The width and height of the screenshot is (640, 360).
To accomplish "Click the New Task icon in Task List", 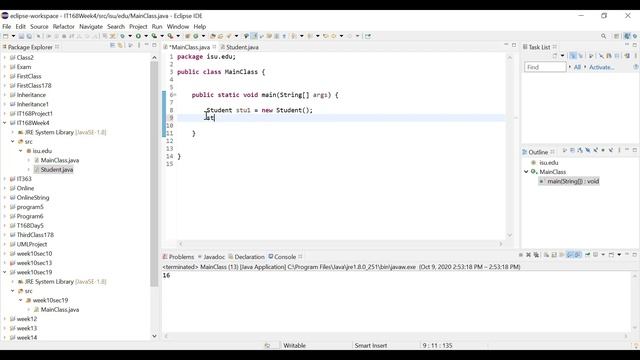I will click(554, 56).
